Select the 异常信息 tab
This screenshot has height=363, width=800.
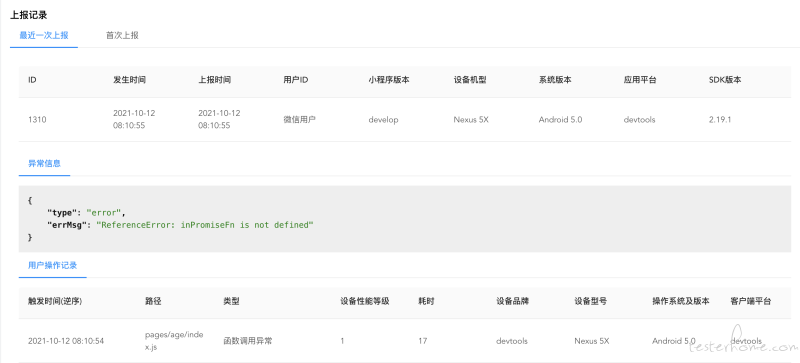[x=44, y=164]
